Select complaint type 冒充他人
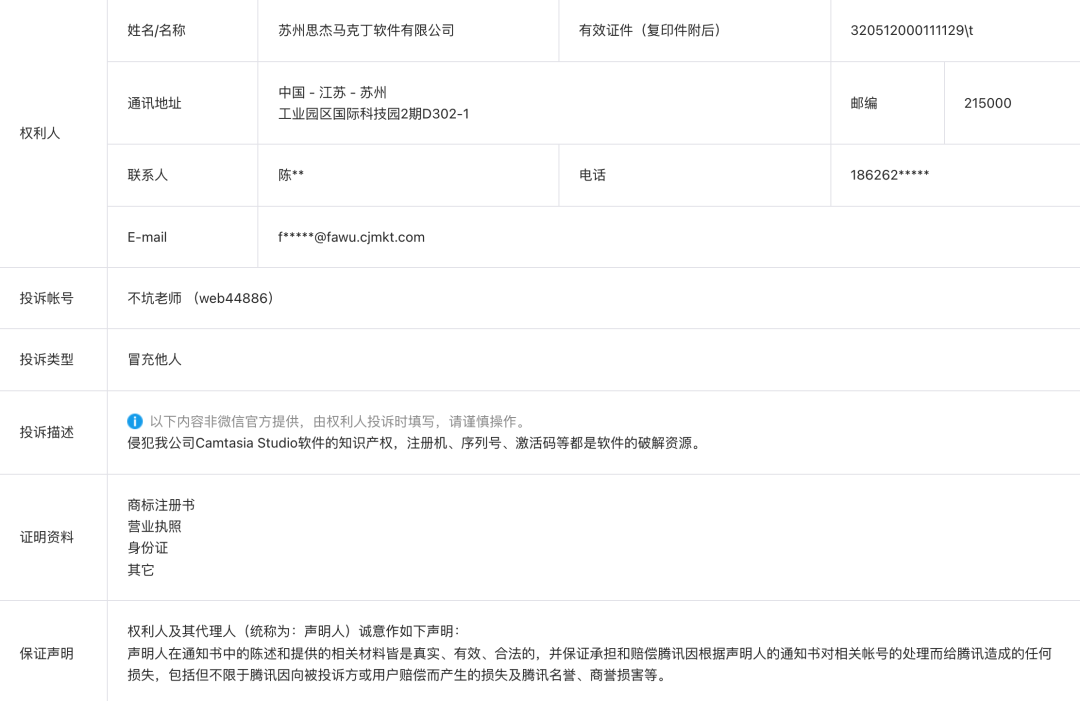Viewport: 1080px width, 701px height. (154, 359)
